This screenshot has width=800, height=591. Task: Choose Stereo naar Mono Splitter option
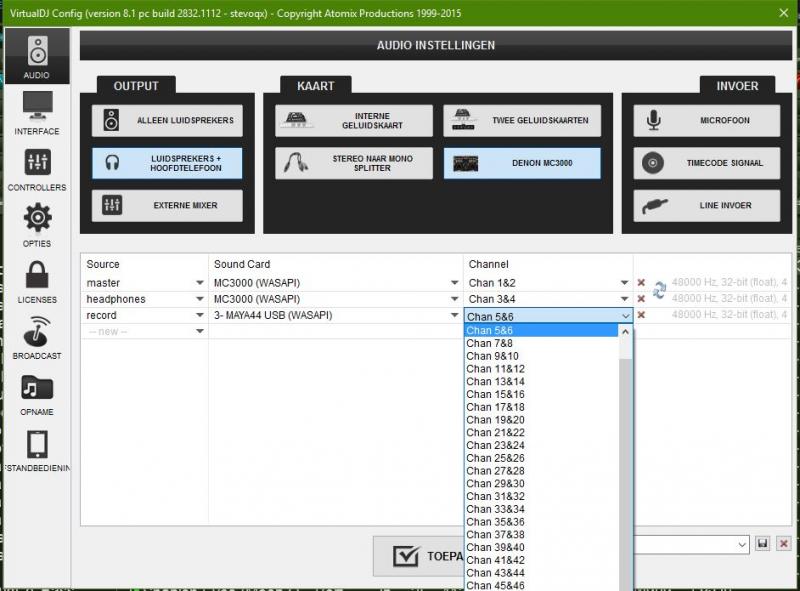point(354,163)
